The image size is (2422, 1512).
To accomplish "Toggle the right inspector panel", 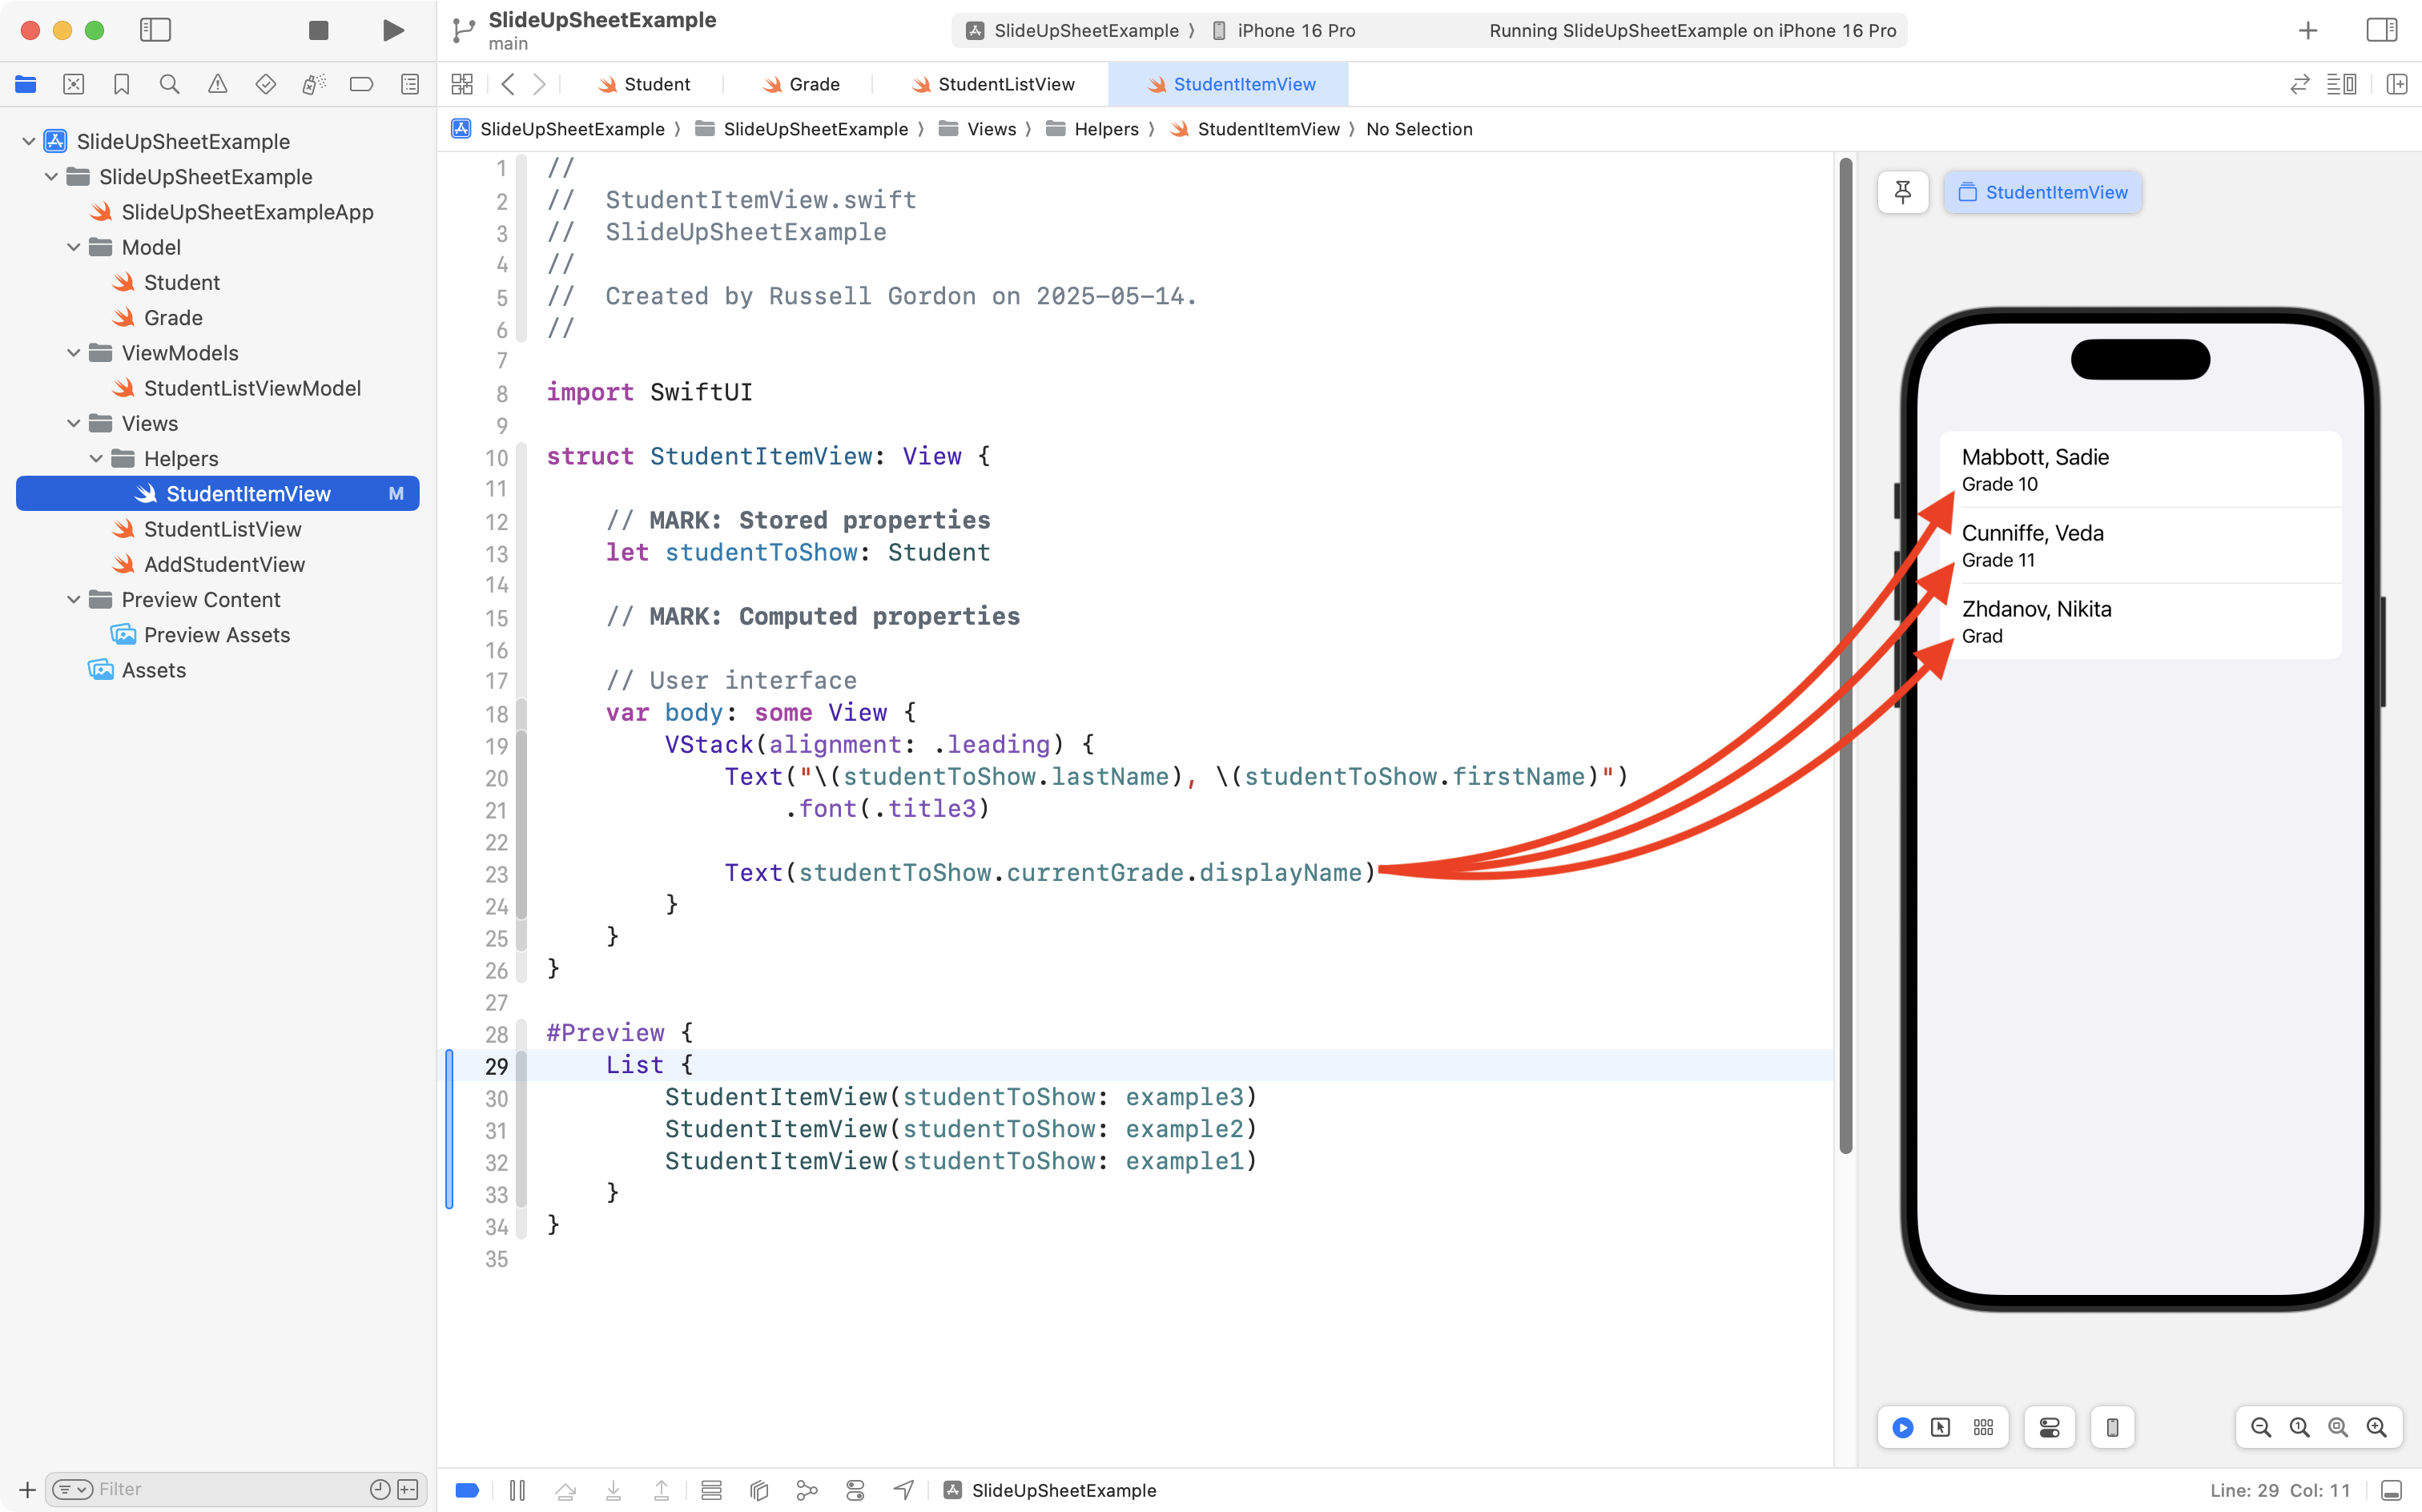I will [x=2382, y=30].
